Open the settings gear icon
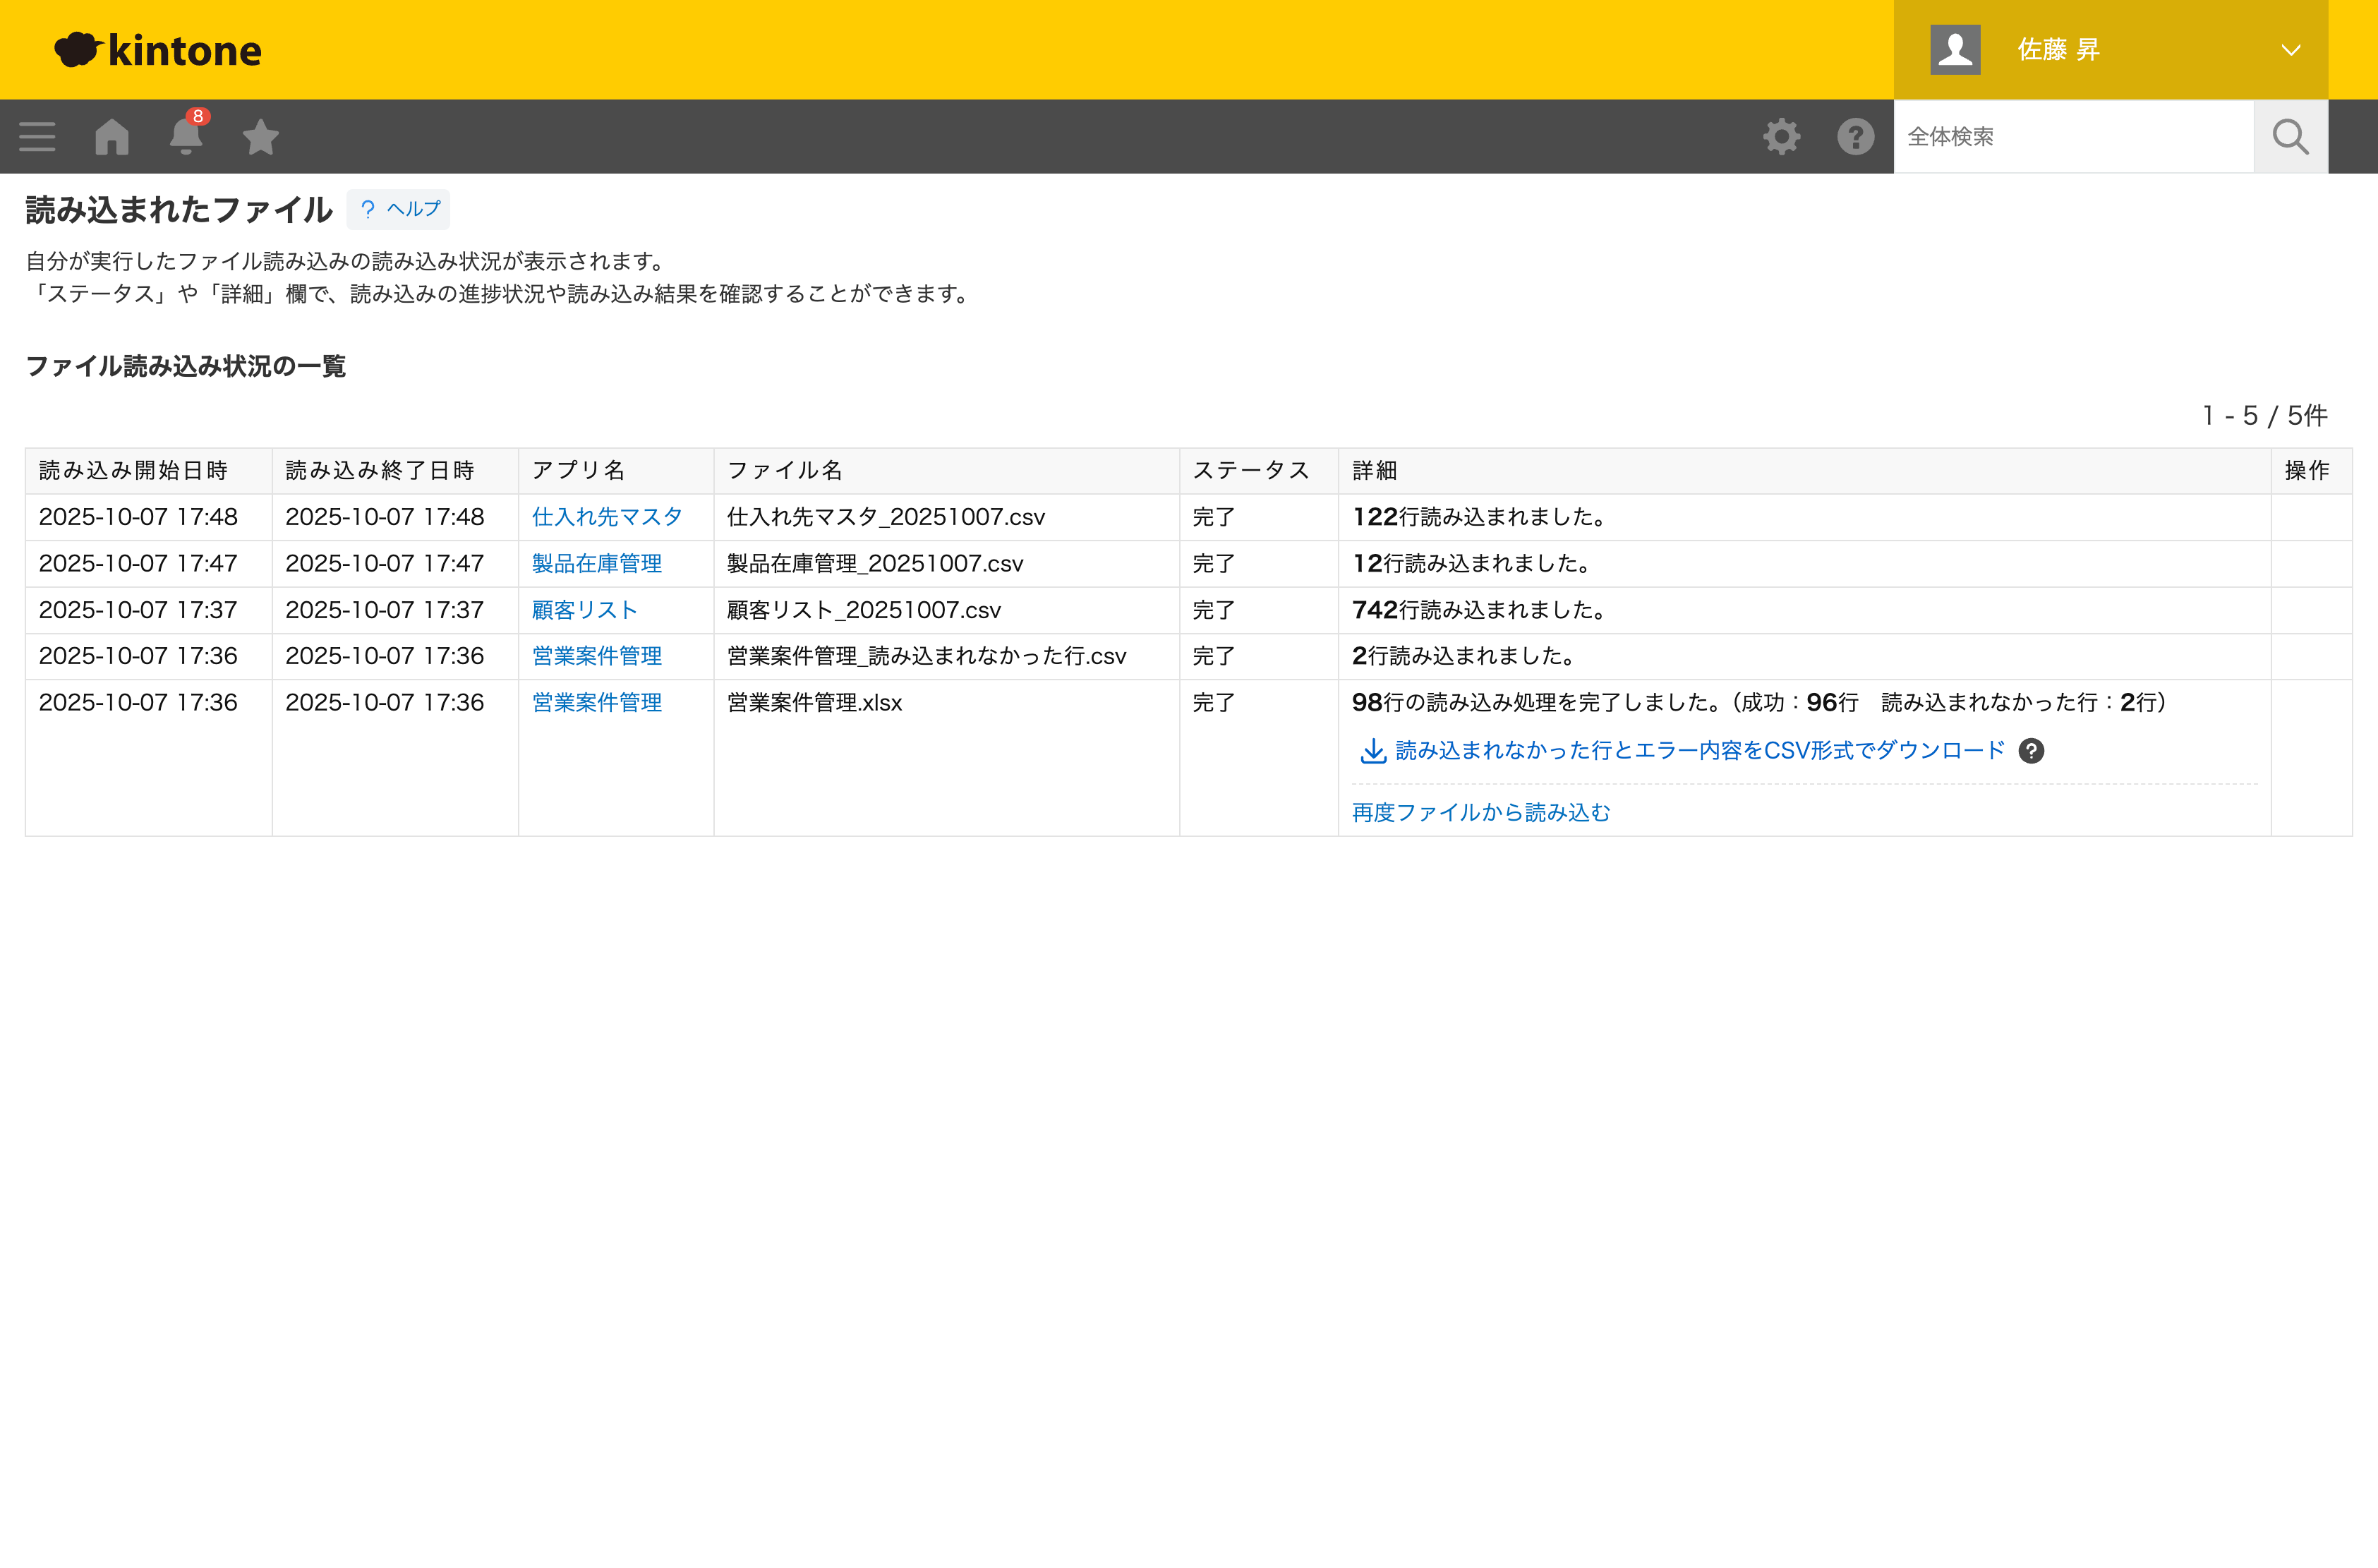Viewport: 2378px width, 1568px height. (x=1781, y=136)
